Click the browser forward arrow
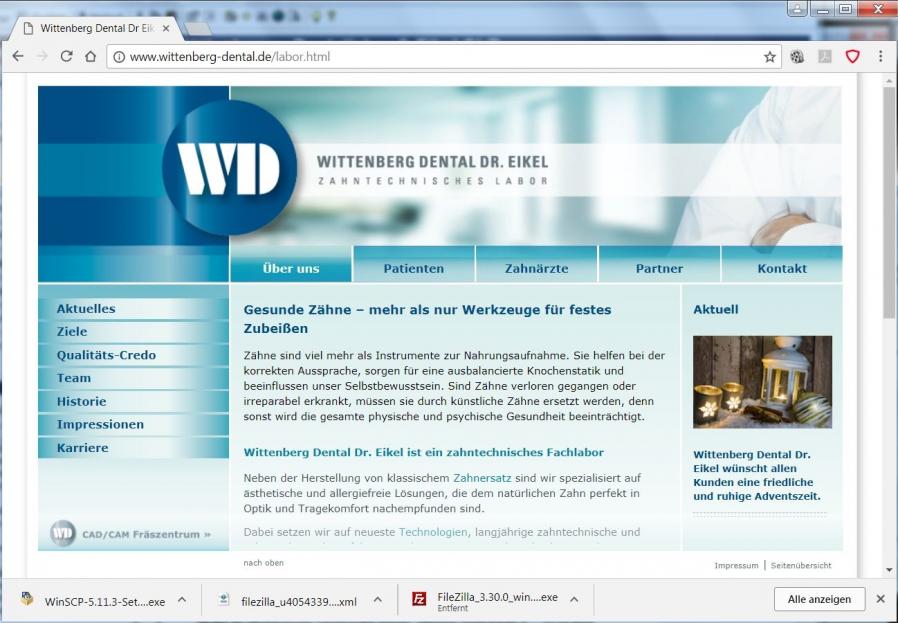898x623 pixels. click(x=42, y=56)
